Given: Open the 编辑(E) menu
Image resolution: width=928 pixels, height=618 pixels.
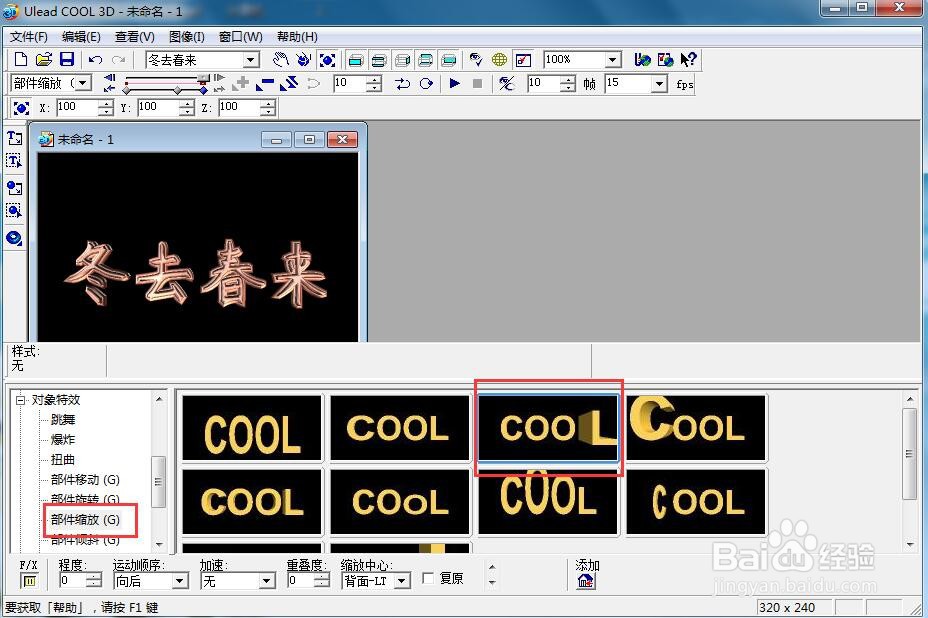Looking at the screenshot, I should tap(81, 37).
